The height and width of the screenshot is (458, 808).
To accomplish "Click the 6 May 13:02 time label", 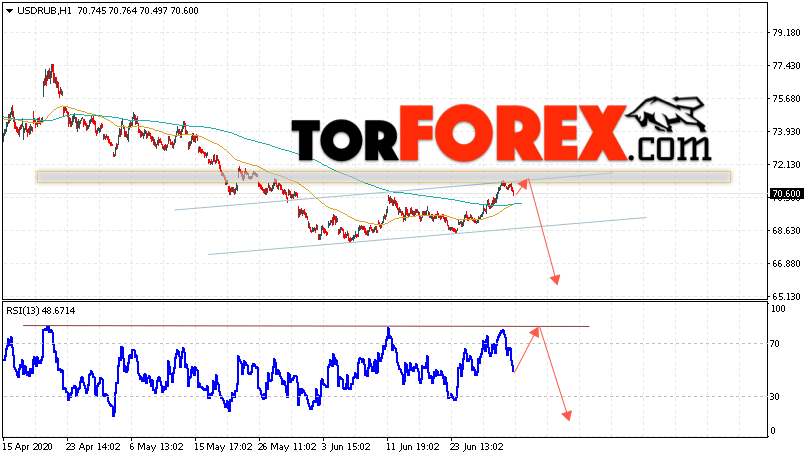I will tap(157, 447).
